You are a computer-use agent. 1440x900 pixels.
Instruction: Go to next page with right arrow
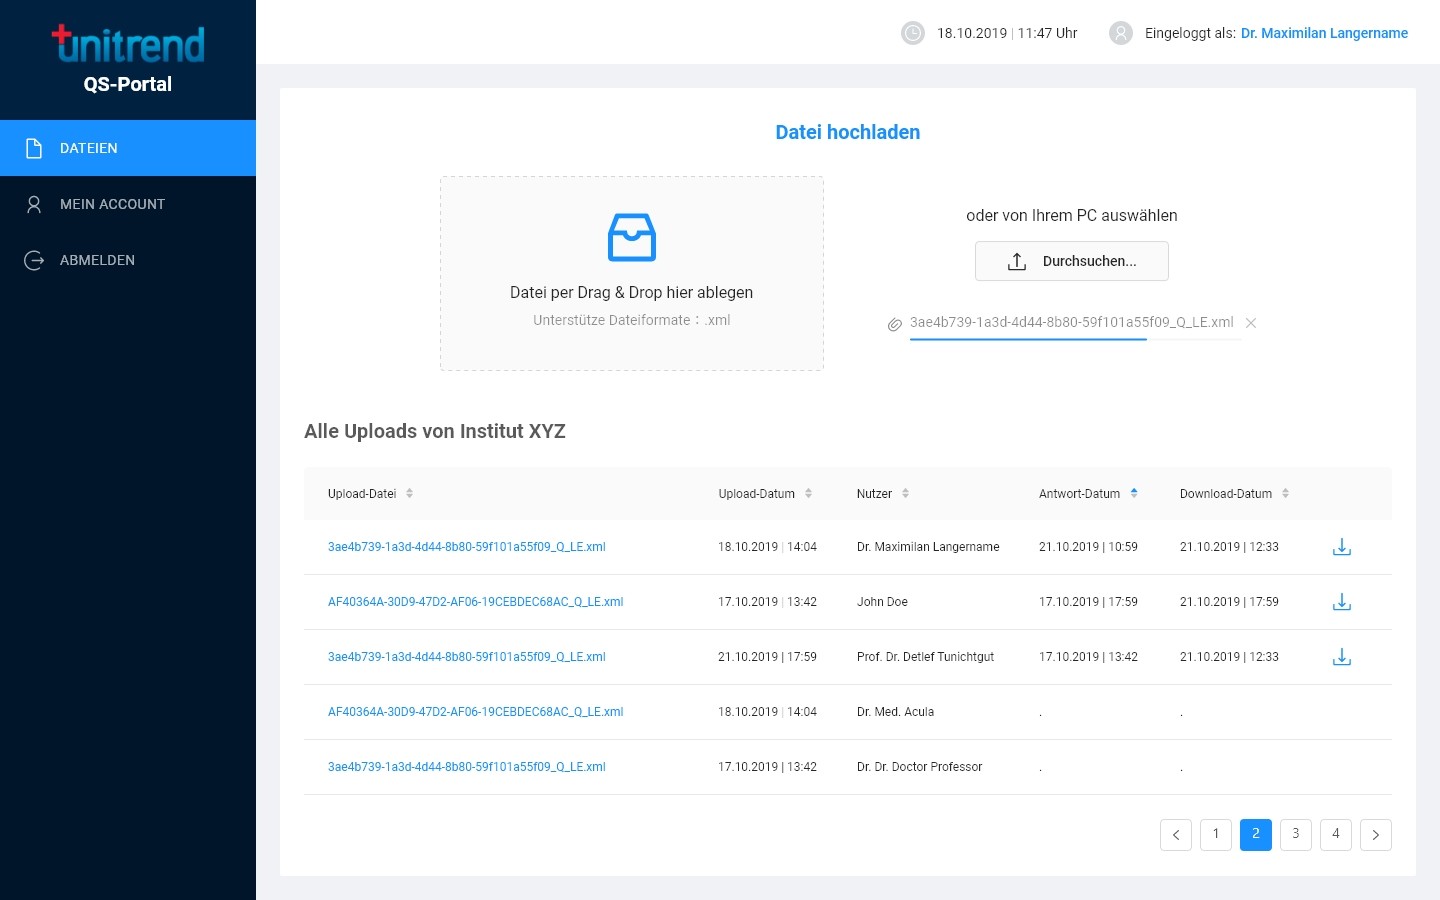click(x=1376, y=834)
